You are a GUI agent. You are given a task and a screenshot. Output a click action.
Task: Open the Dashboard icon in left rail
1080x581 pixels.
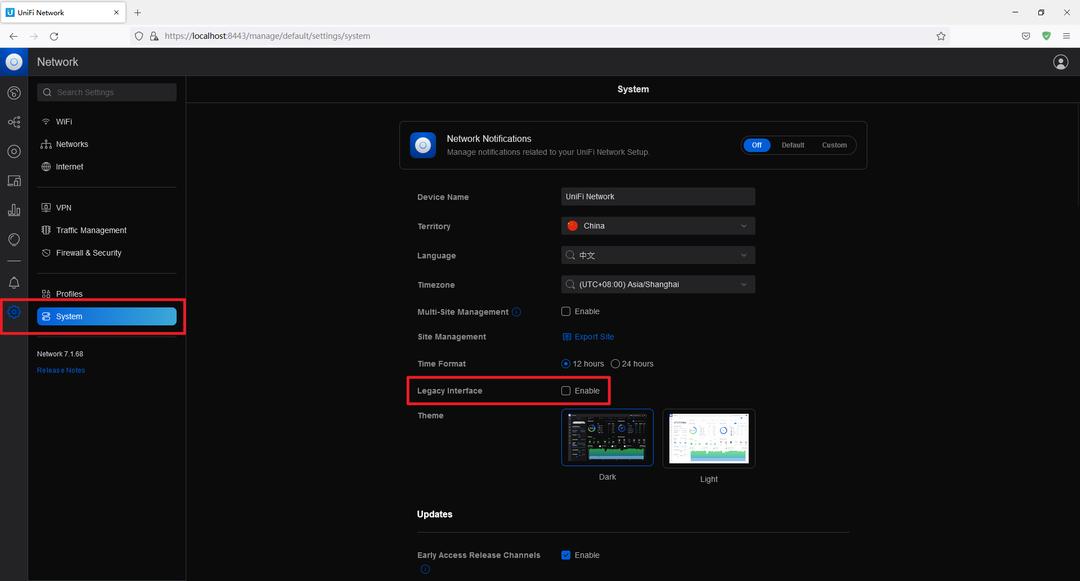pos(14,93)
